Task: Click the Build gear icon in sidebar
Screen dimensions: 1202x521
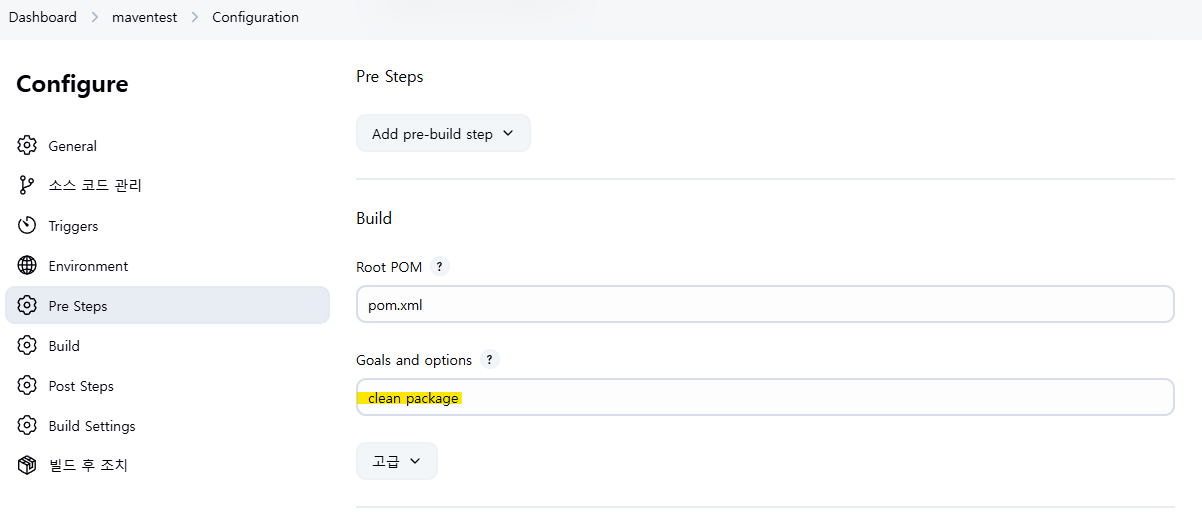Action: (x=27, y=346)
